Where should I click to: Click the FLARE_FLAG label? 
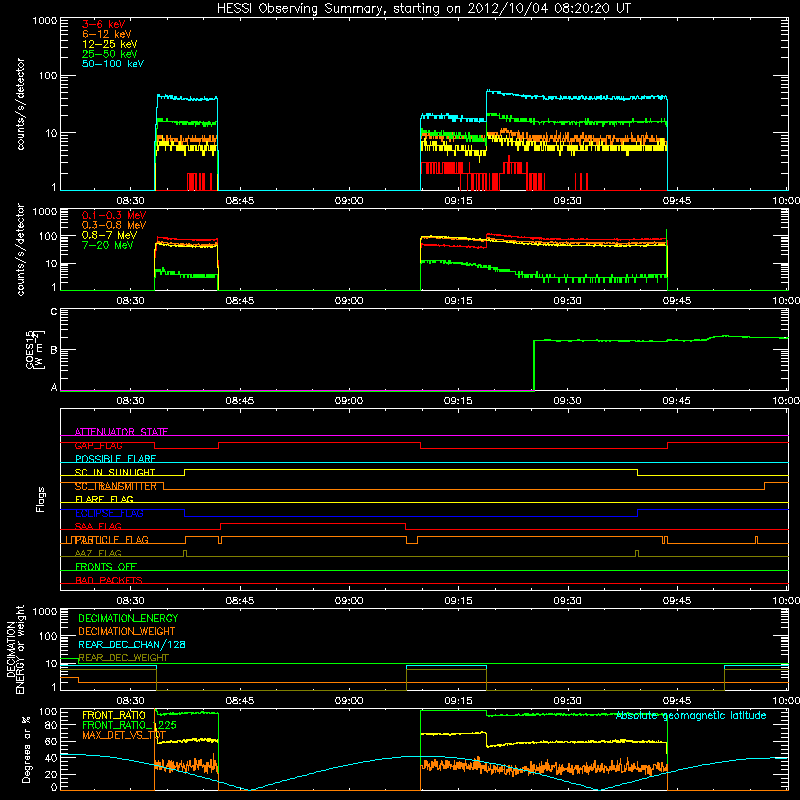coord(104,499)
